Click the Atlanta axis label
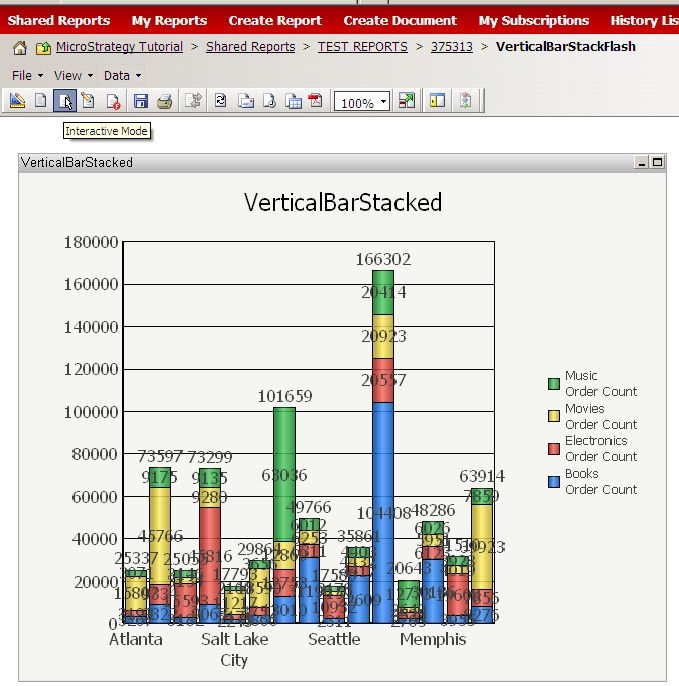679x686 pixels. click(x=136, y=640)
